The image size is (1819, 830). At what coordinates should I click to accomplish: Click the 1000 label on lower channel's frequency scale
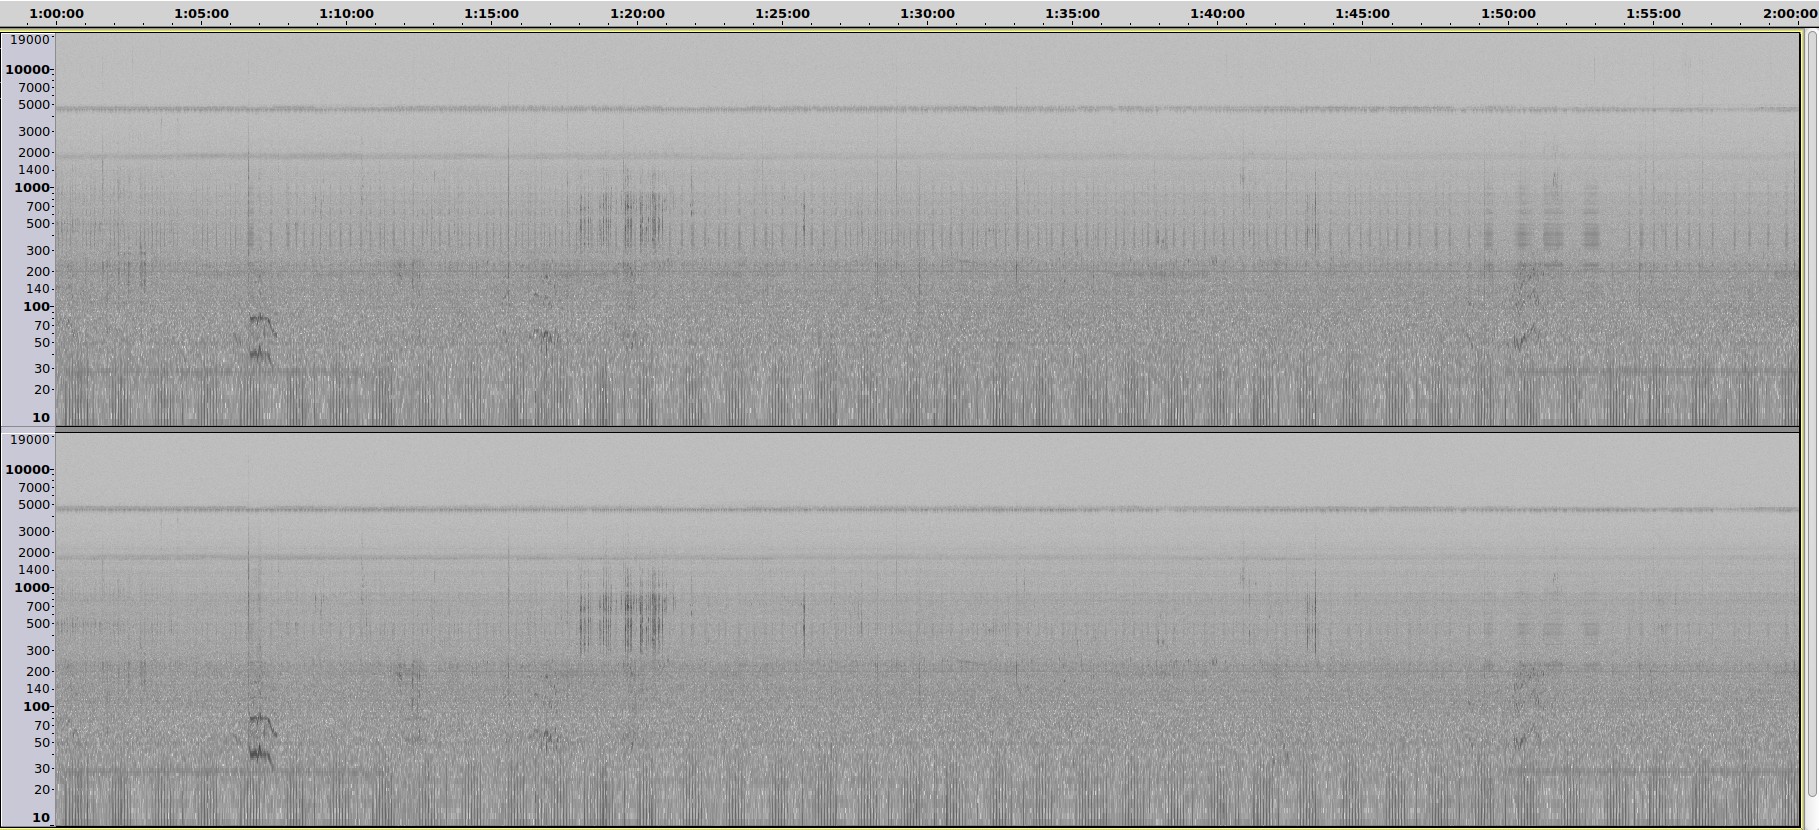coord(32,588)
